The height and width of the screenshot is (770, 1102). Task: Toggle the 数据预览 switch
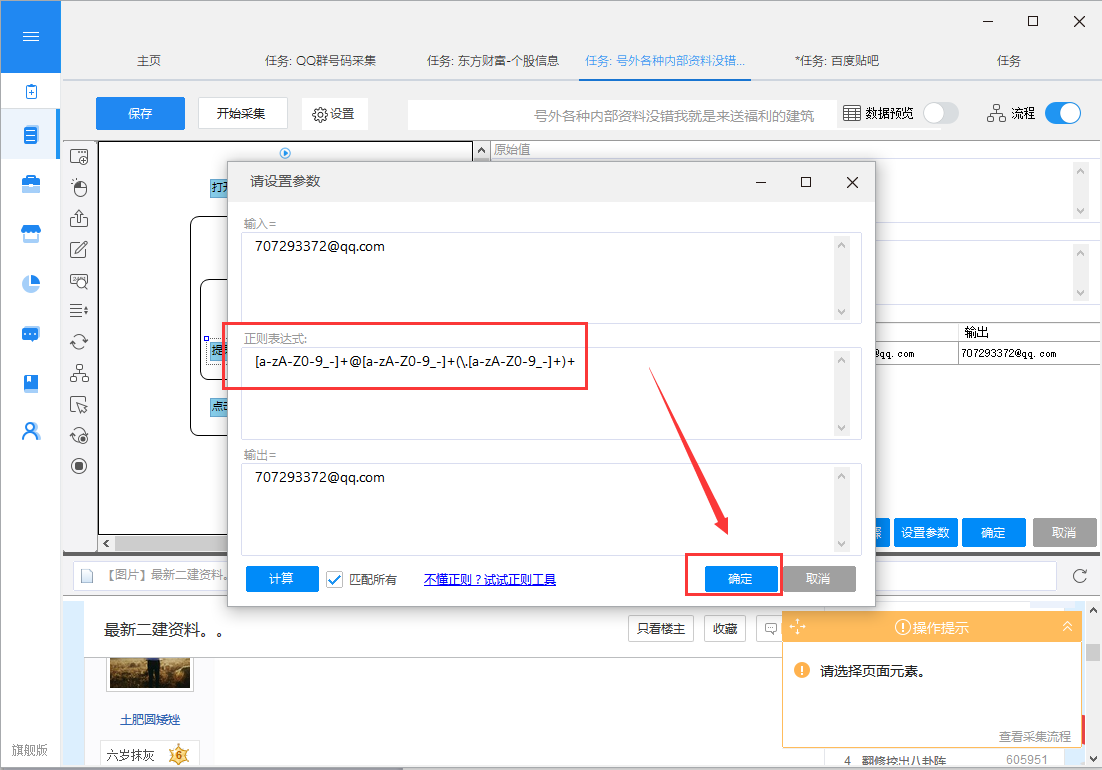tap(940, 113)
